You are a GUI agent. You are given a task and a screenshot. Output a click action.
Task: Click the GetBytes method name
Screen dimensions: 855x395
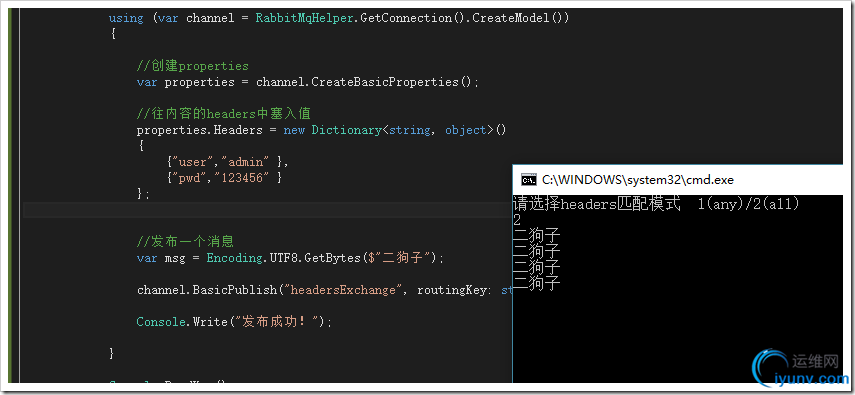point(332,258)
